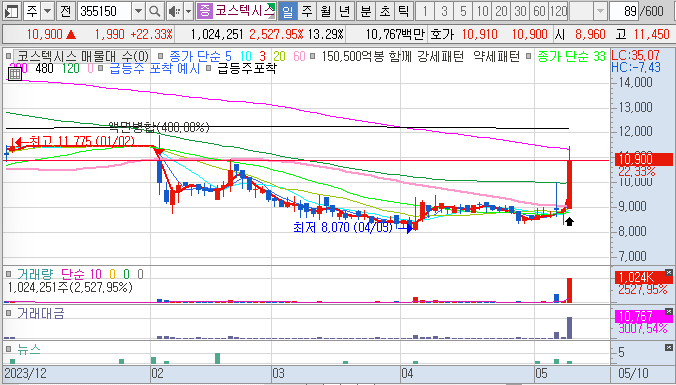Toggle the 종가 단순 33 indicator square
The image size is (676, 385).
coord(529,56)
